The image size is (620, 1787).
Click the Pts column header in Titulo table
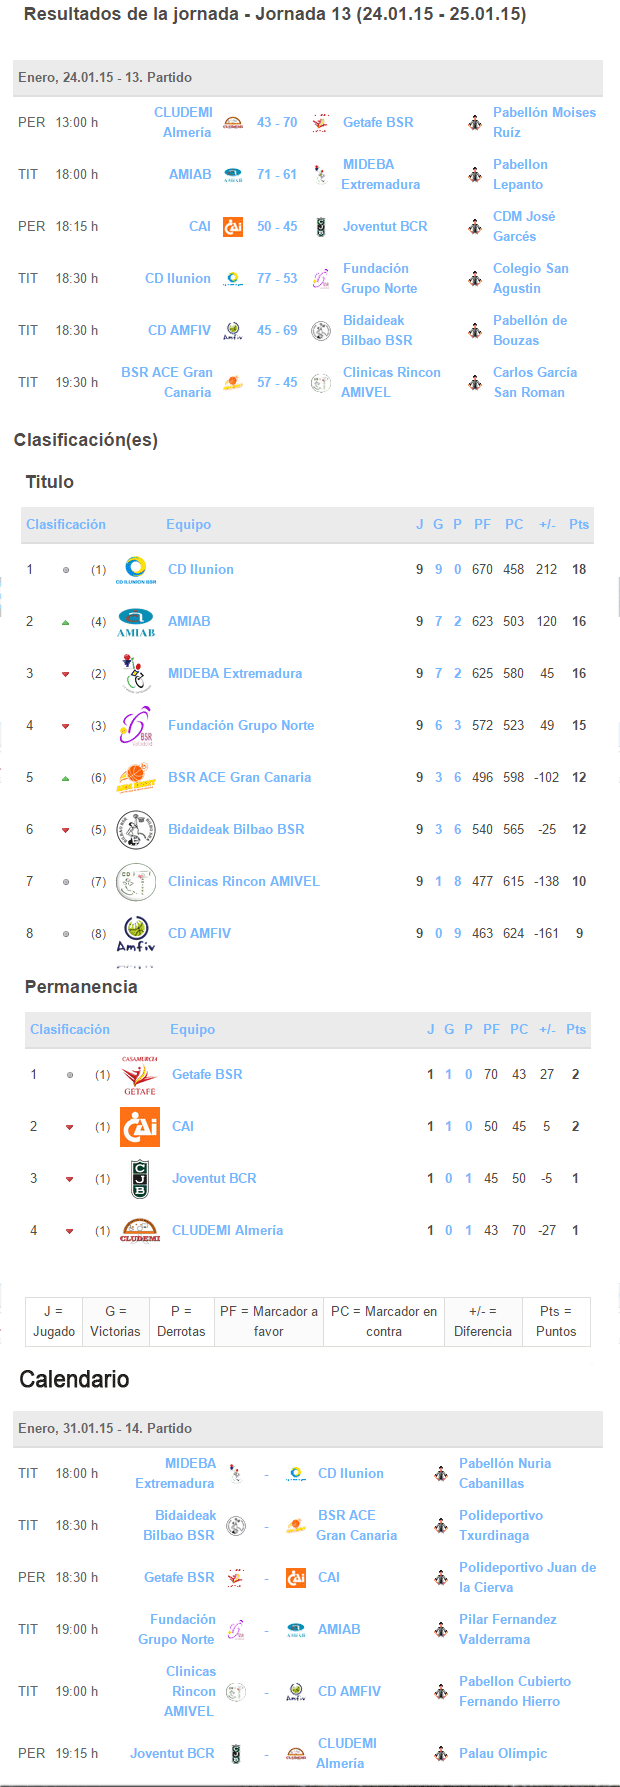[579, 524]
